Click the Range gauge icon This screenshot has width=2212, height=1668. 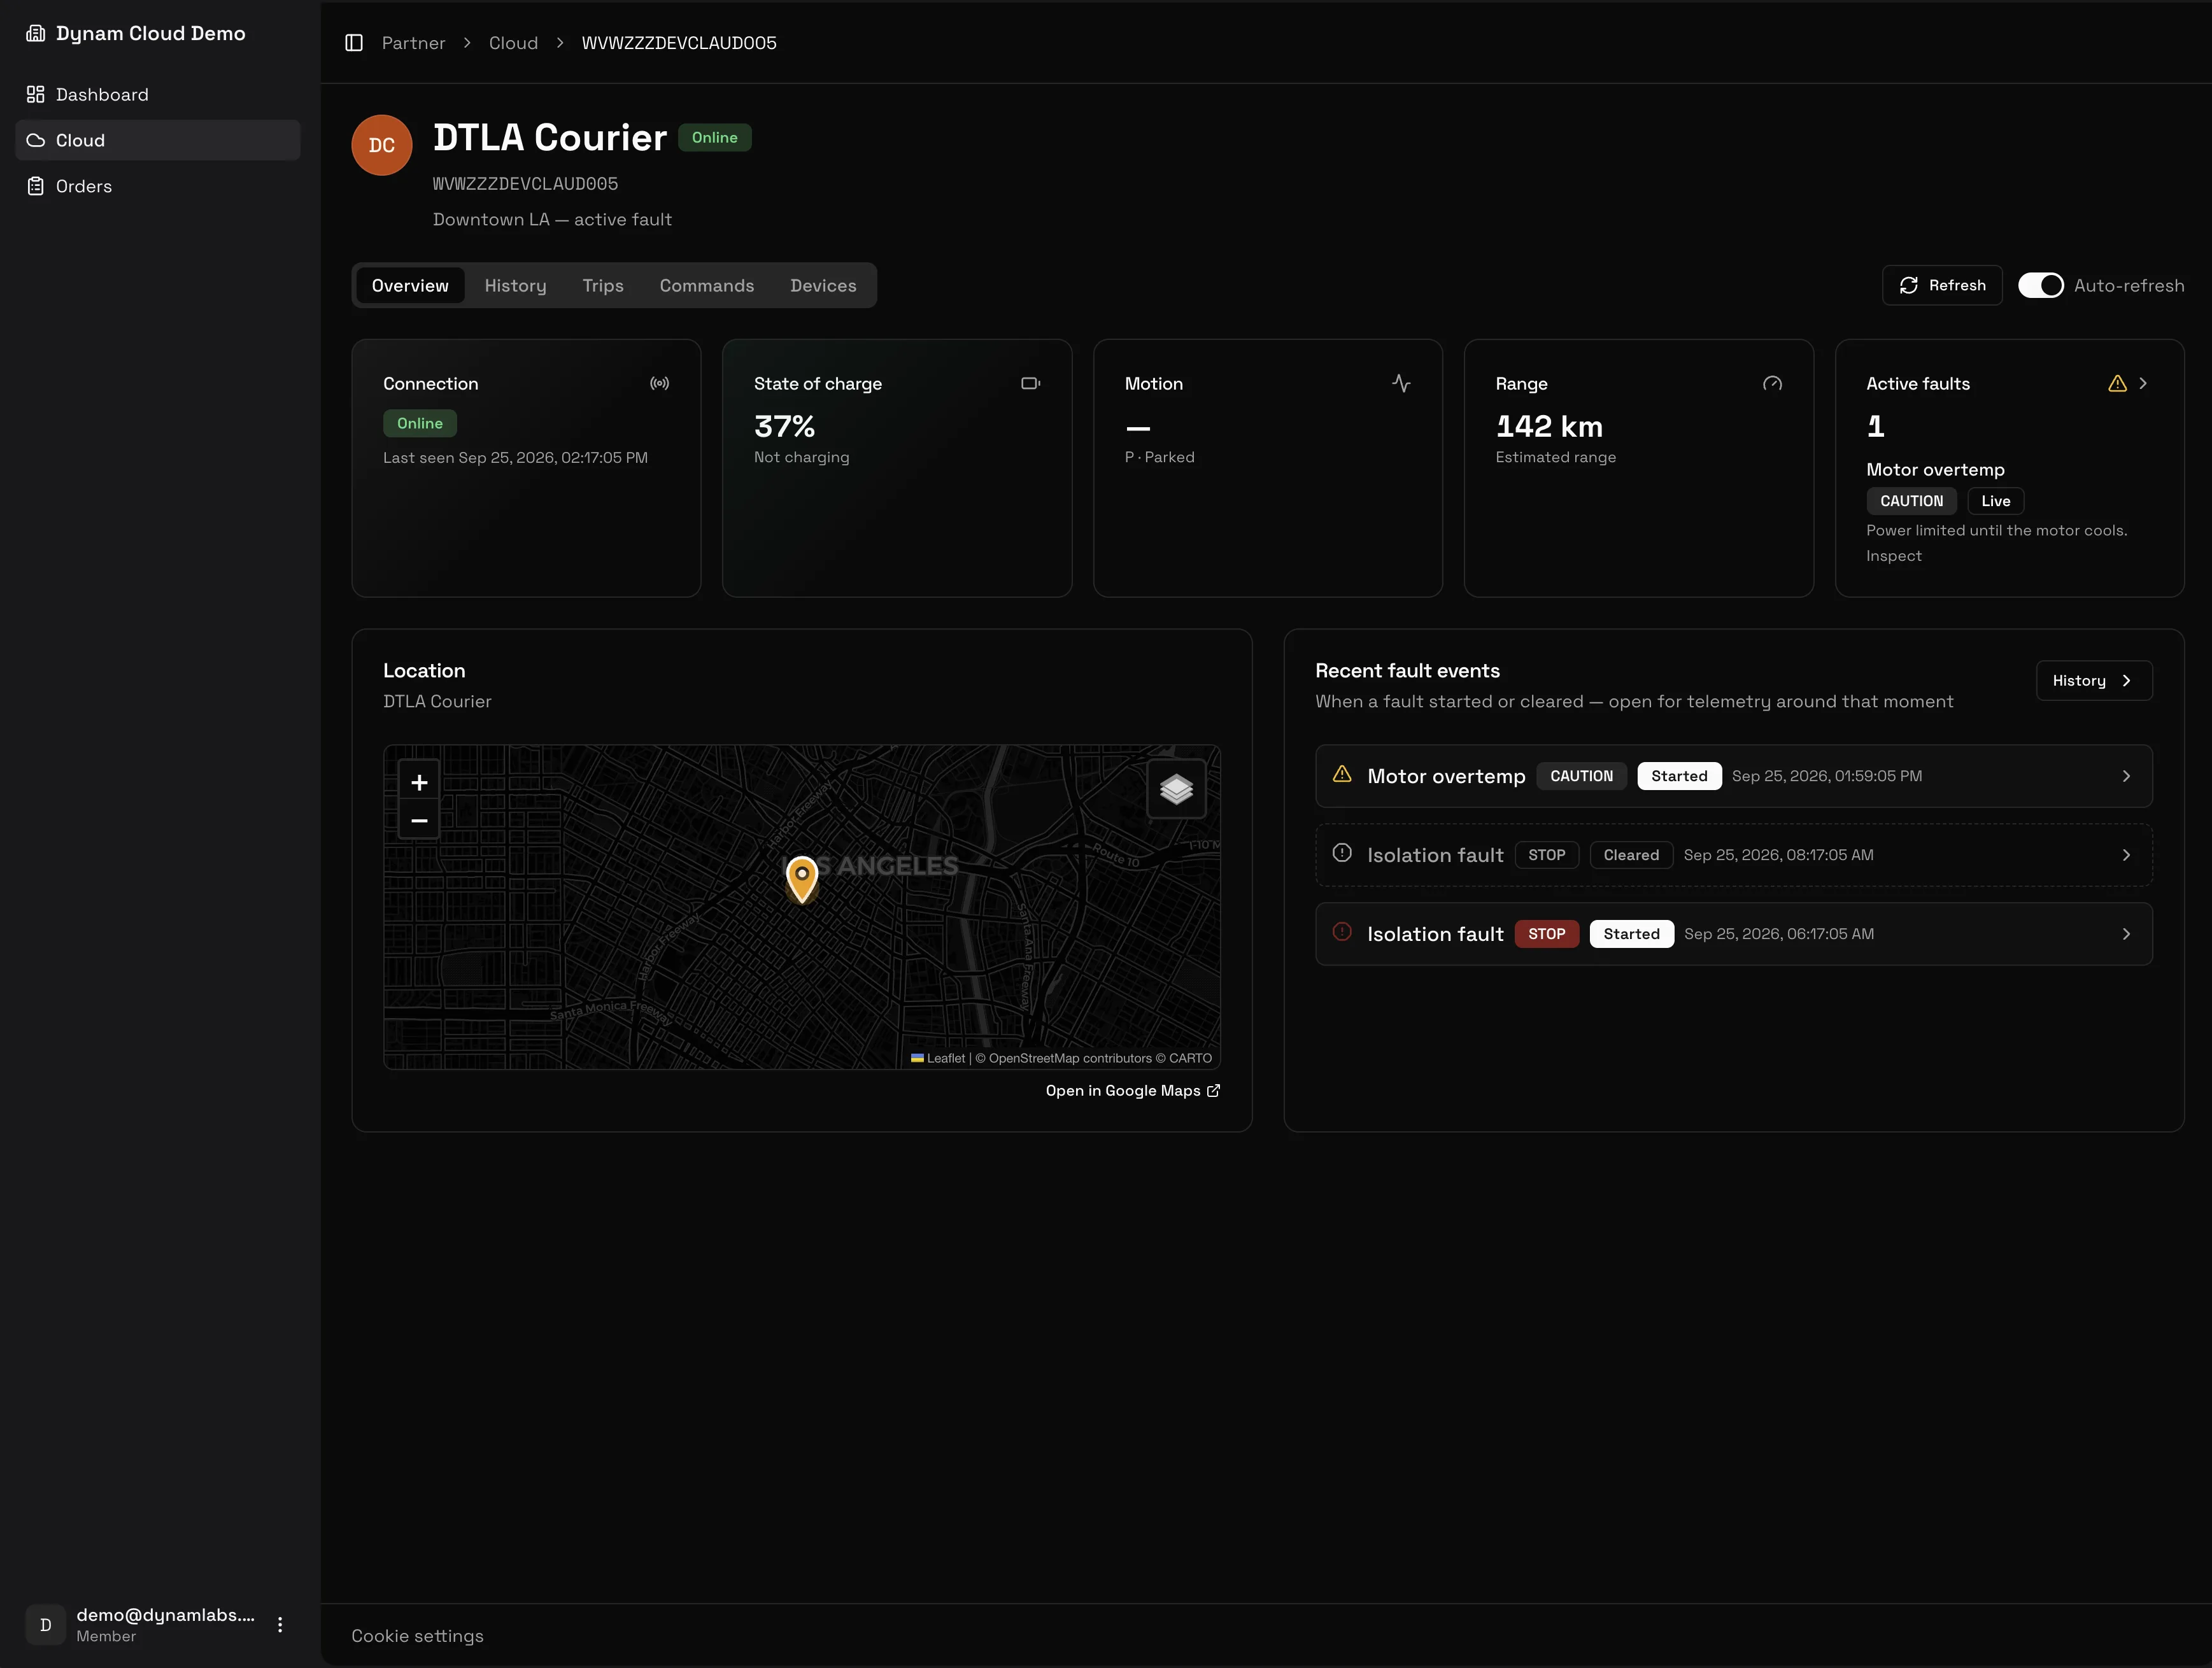[x=1772, y=384]
